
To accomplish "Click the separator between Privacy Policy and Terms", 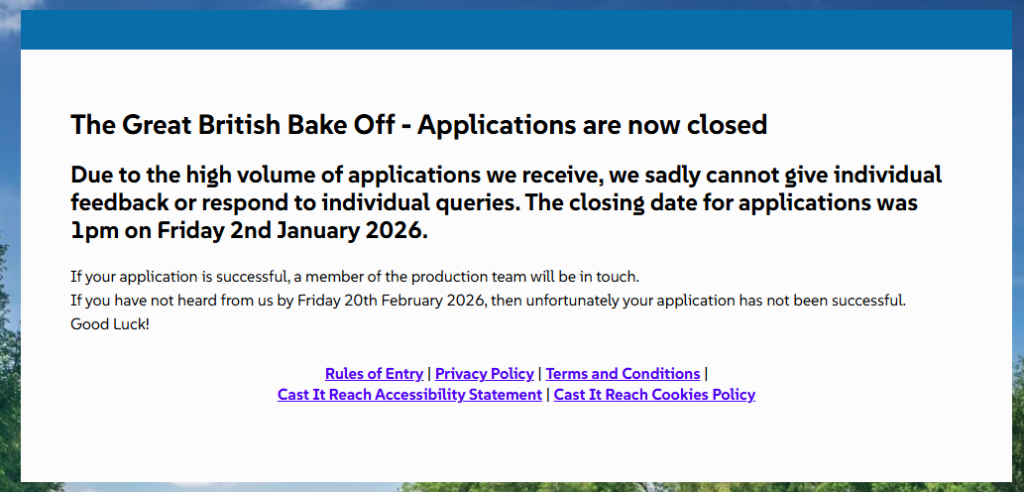I will tap(540, 374).
